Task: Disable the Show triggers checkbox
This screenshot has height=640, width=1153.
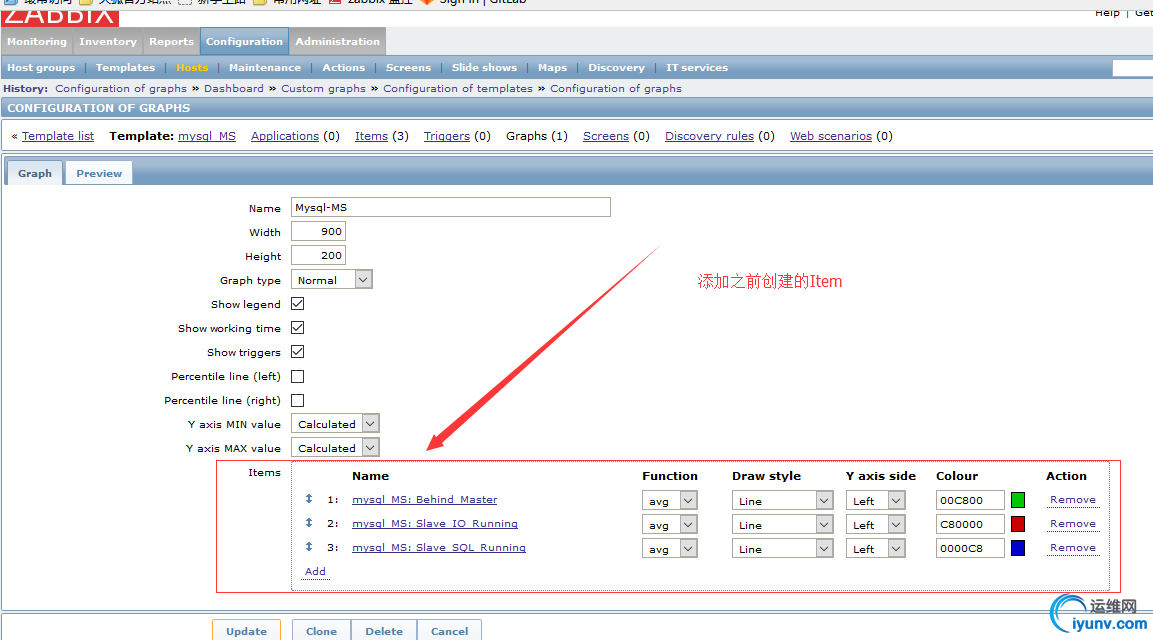Action: (x=298, y=352)
